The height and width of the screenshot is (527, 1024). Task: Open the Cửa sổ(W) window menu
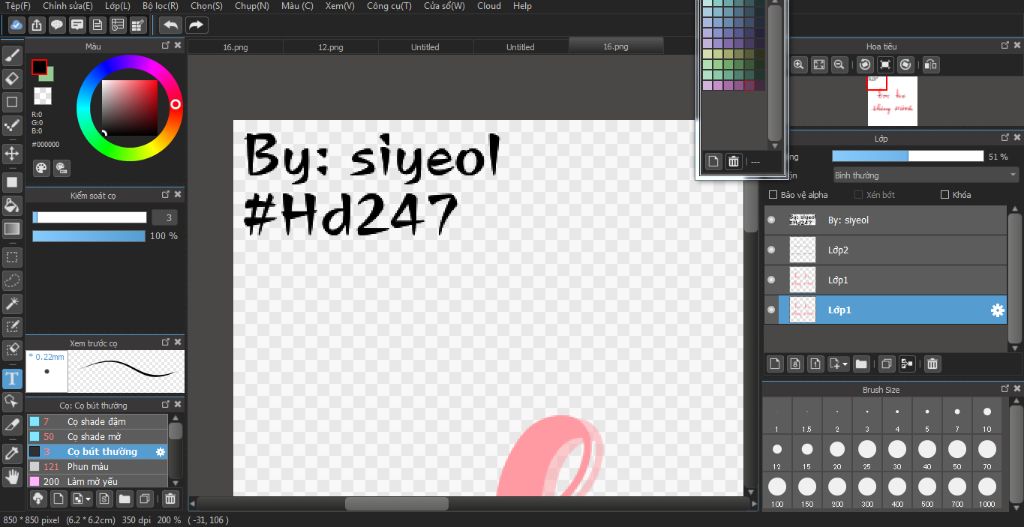(x=444, y=6)
